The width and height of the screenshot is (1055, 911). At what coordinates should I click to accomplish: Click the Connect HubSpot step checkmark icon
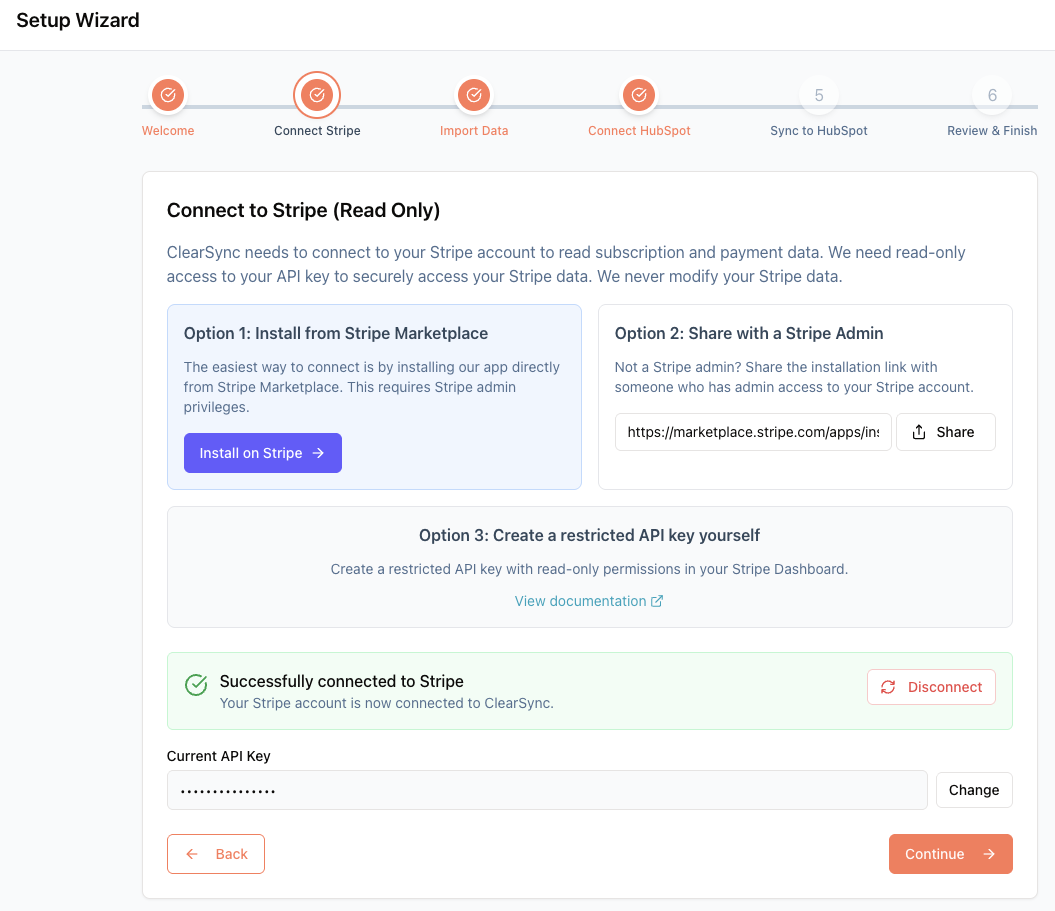638,95
